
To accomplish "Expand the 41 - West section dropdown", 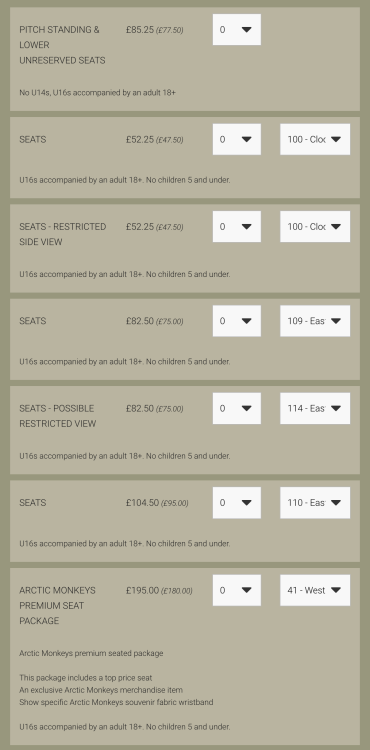I will (315, 590).
